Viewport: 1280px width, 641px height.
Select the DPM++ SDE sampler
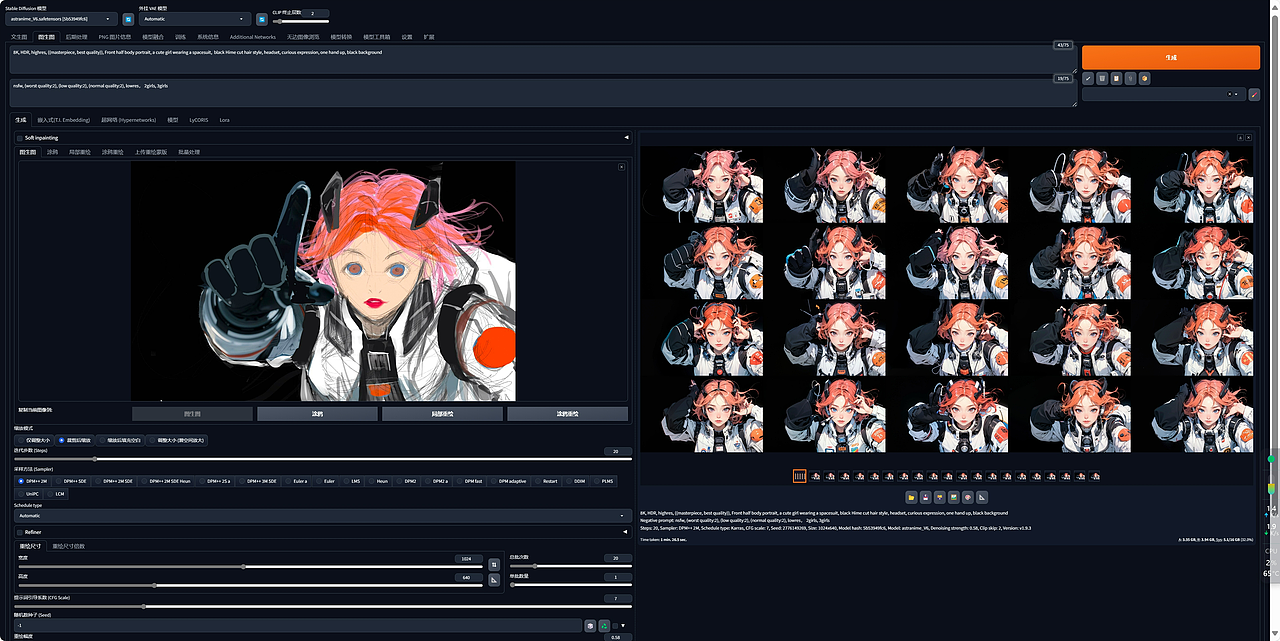(72, 481)
